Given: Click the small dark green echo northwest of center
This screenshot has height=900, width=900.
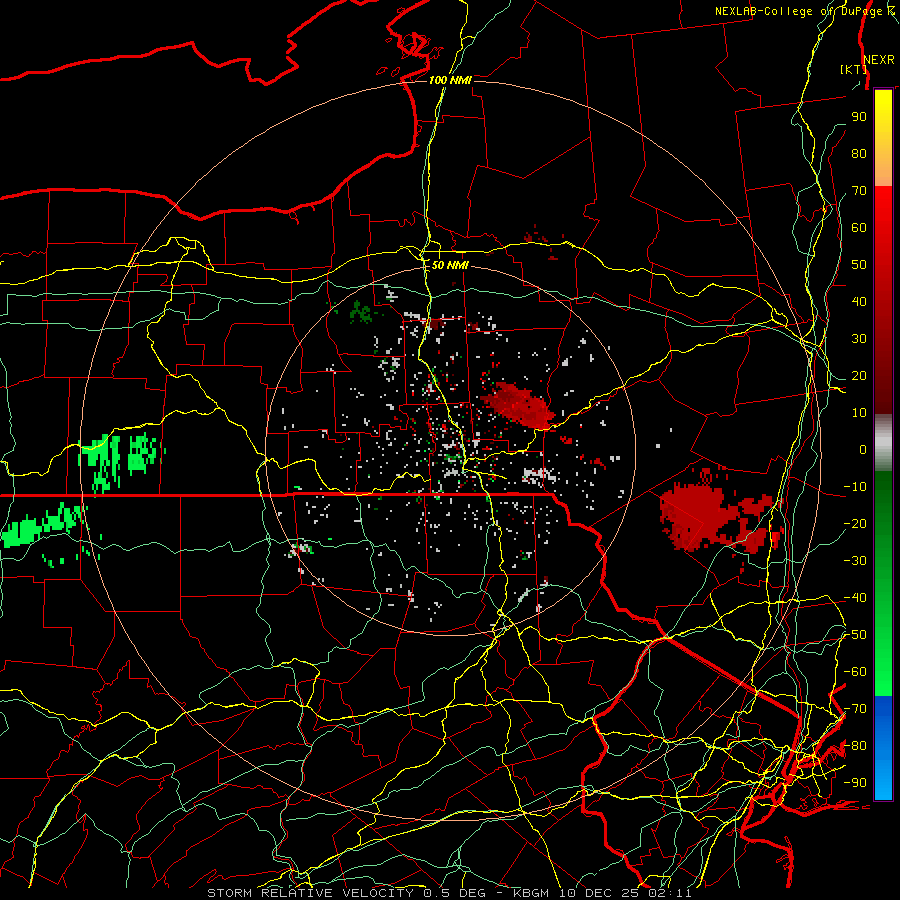Looking at the screenshot, I should [x=360, y=312].
